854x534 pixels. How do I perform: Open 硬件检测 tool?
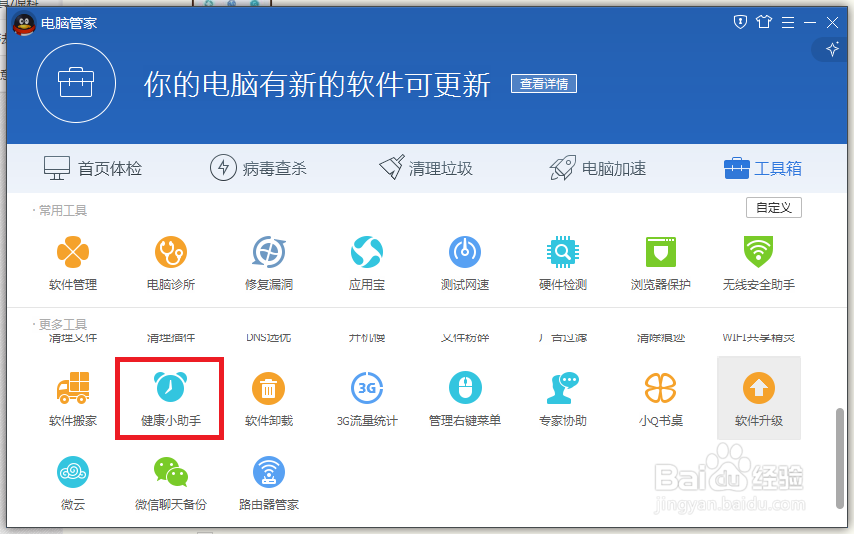[563, 263]
